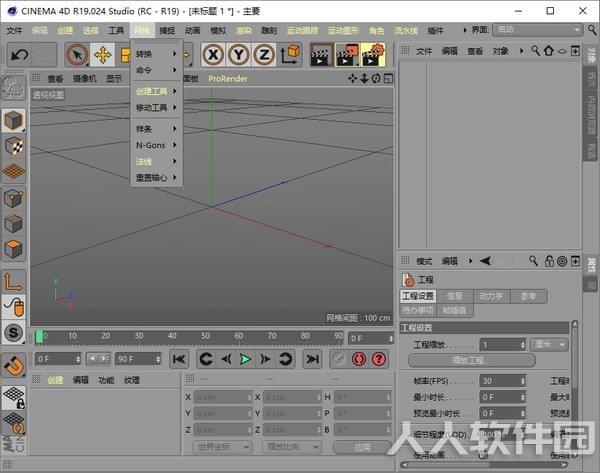Click the Tweak mouse mode icon
Screen dimensions: 600x473
(13, 307)
